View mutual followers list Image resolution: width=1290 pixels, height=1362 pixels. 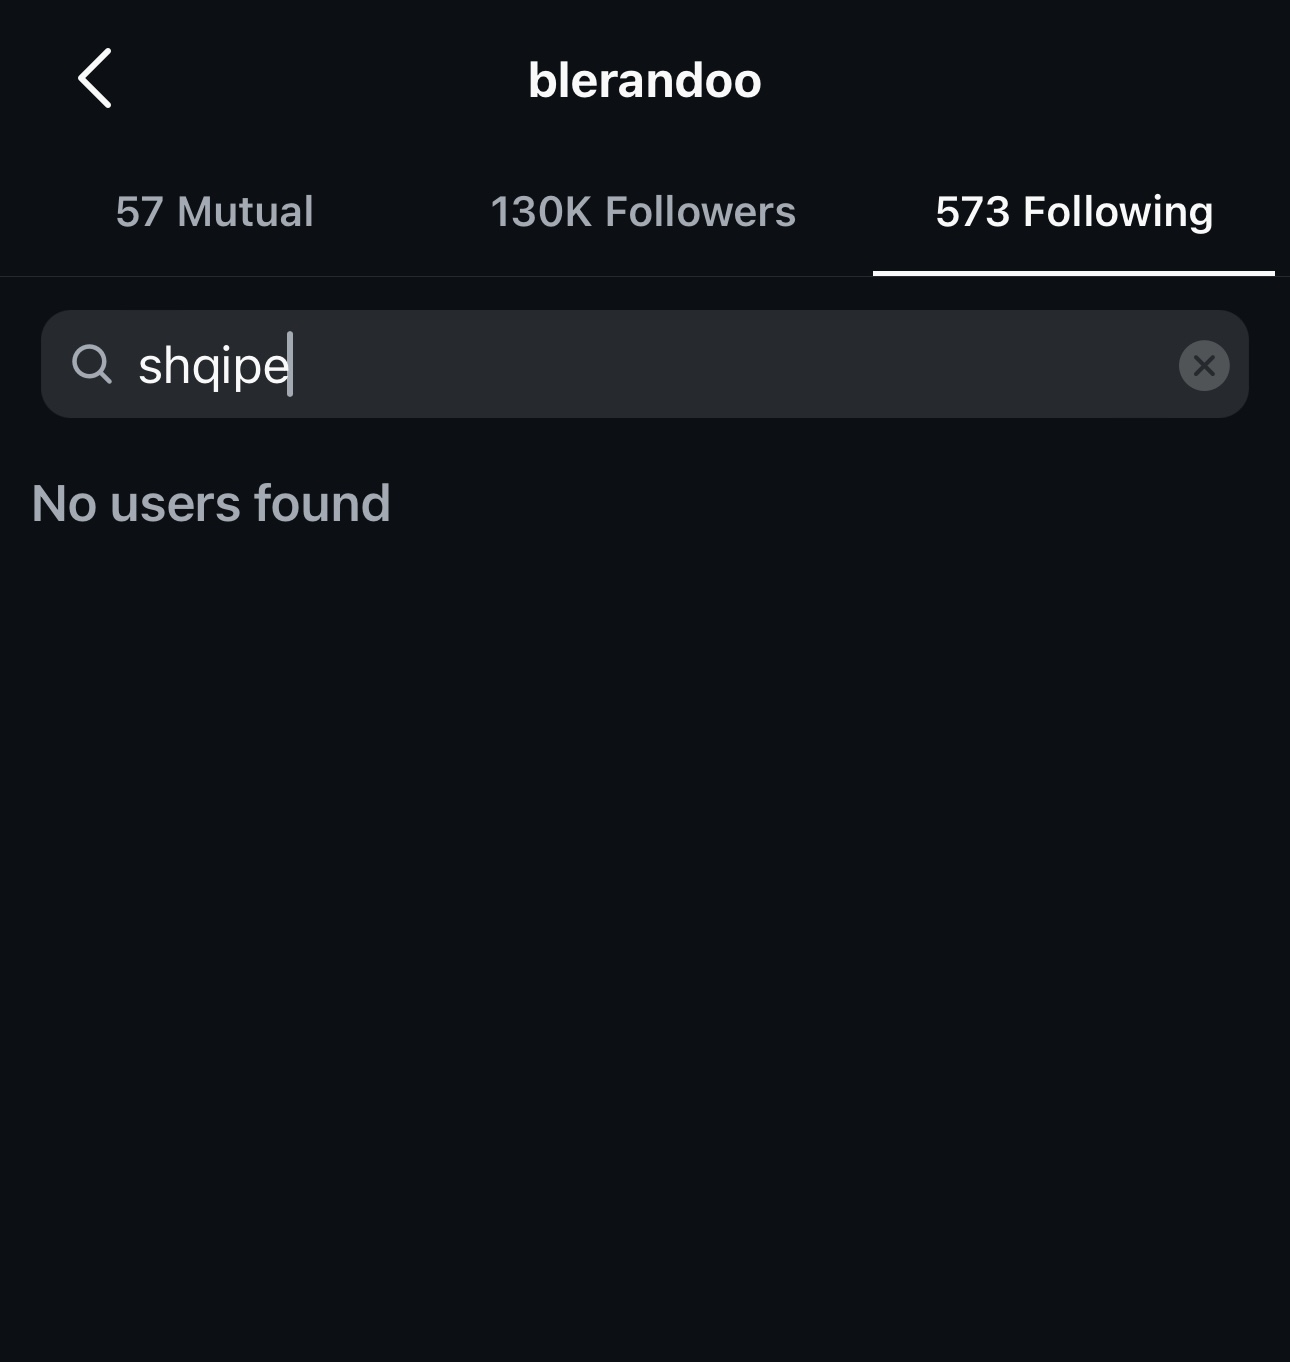(x=214, y=212)
